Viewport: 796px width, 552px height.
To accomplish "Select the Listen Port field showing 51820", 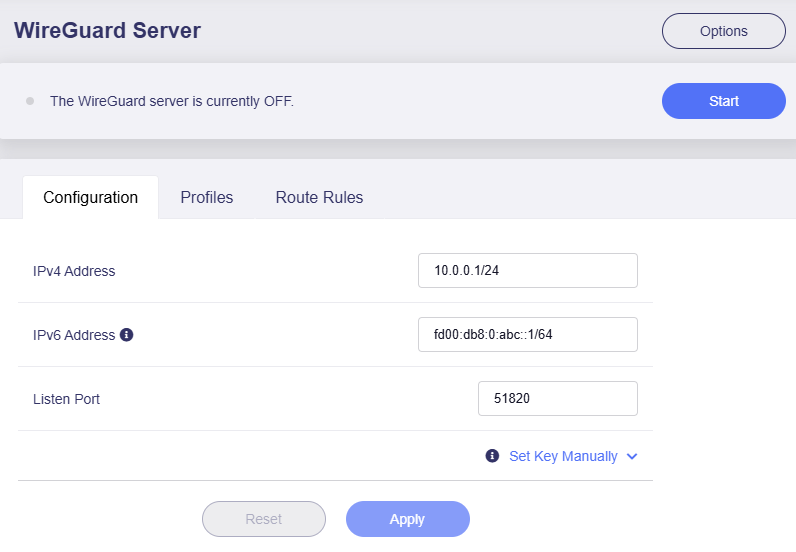I will coord(557,399).
